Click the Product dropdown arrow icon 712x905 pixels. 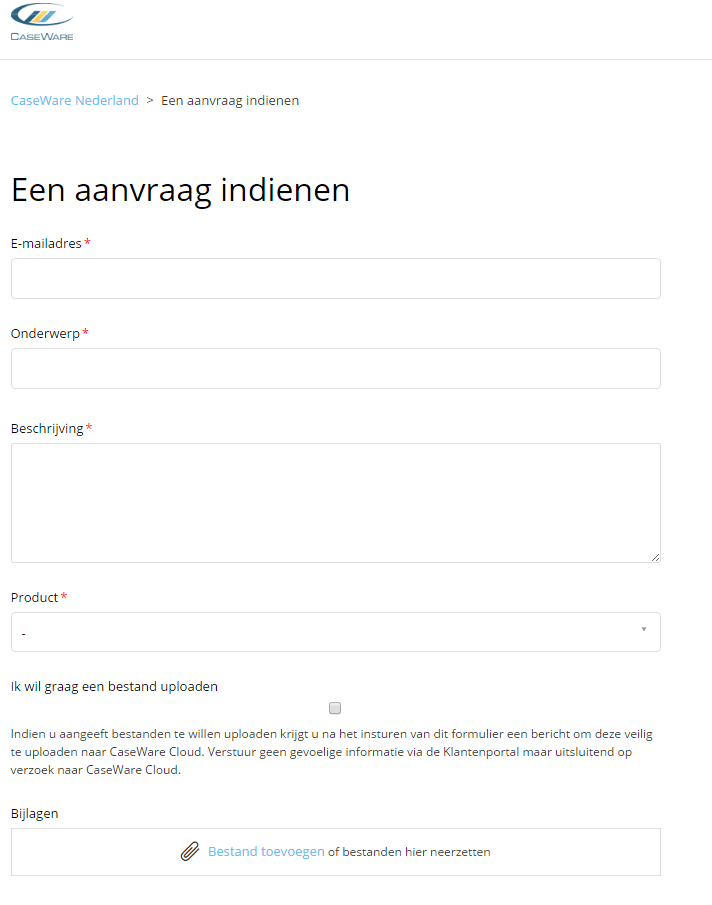coord(644,629)
